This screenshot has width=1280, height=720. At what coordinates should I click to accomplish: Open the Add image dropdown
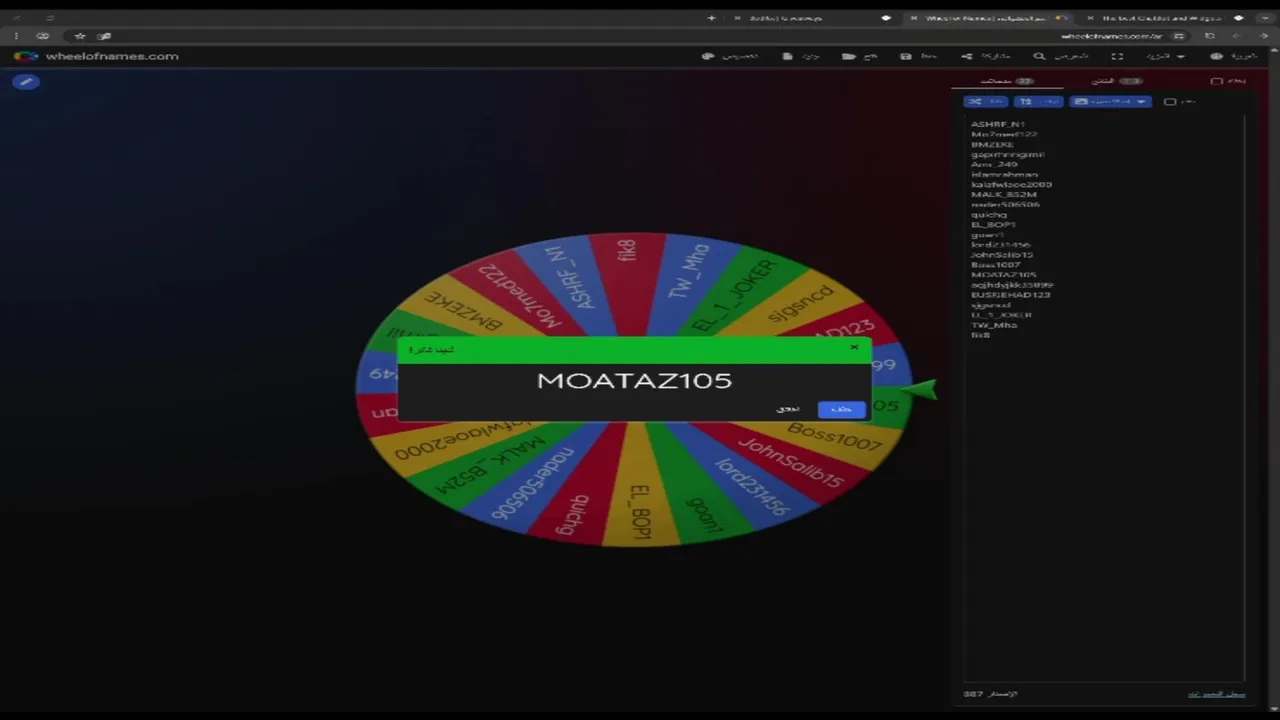1110,101
